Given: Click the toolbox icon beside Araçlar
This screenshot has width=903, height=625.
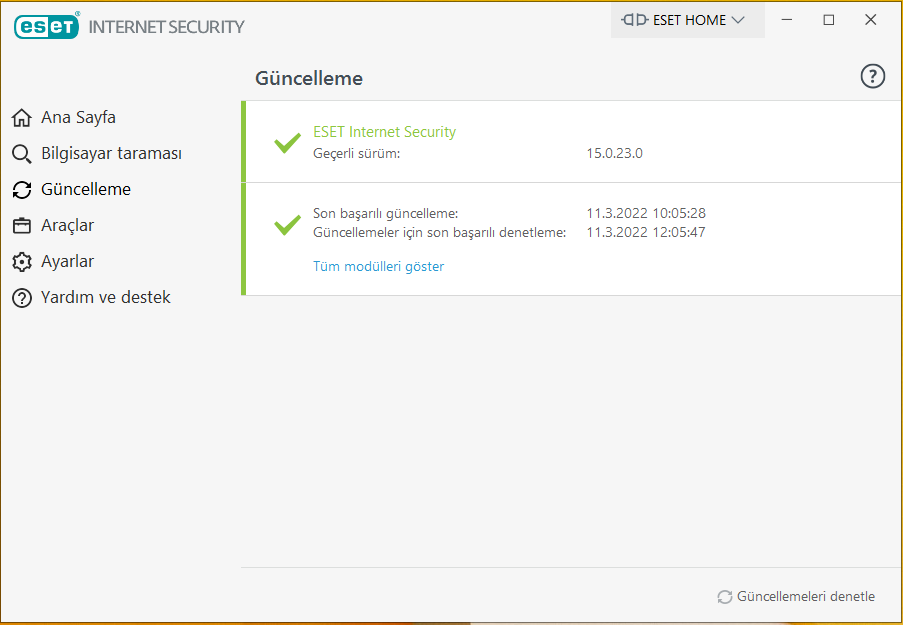Looking at the screenshot, I should coord(22,226).
